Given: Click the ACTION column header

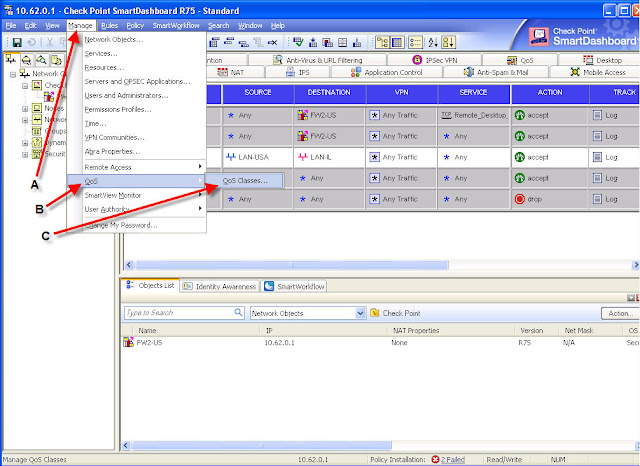Looking at the screenshot, I should tap(550, 93).
